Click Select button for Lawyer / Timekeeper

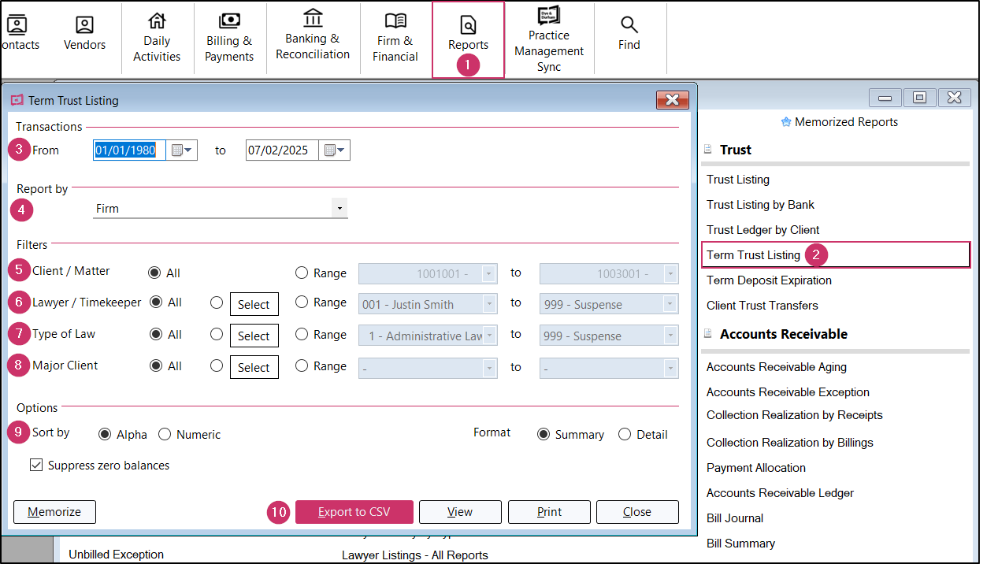[253, 304]
